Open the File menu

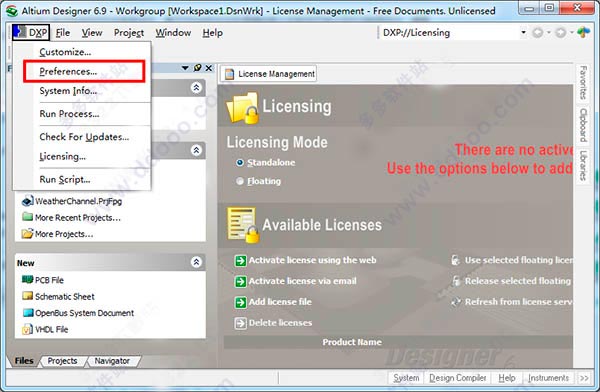(63, 33)
